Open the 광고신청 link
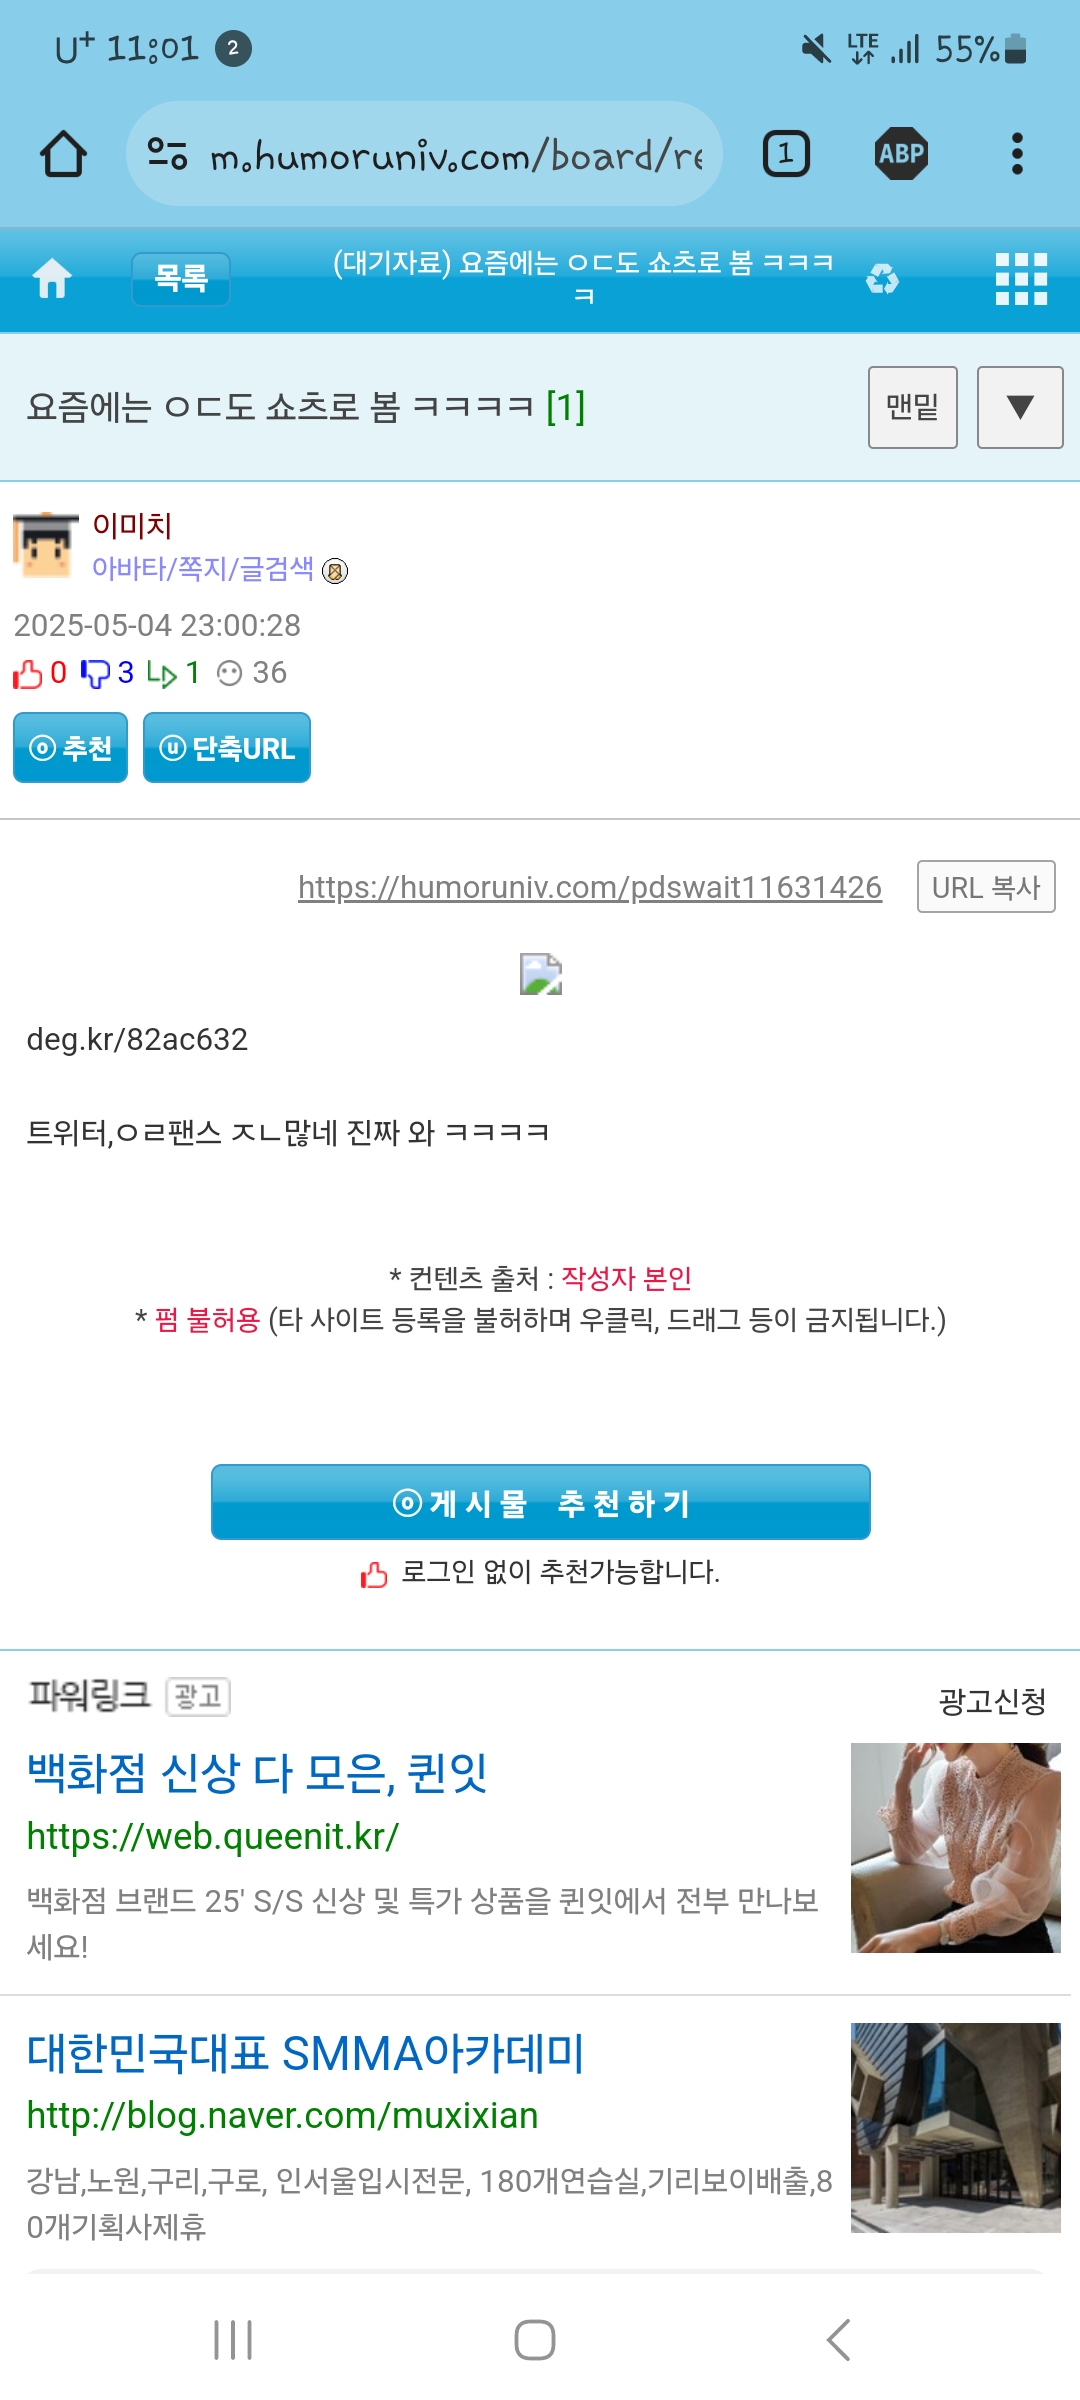Viewport: 1080px width, 2400px height. tap(992, 1701)
